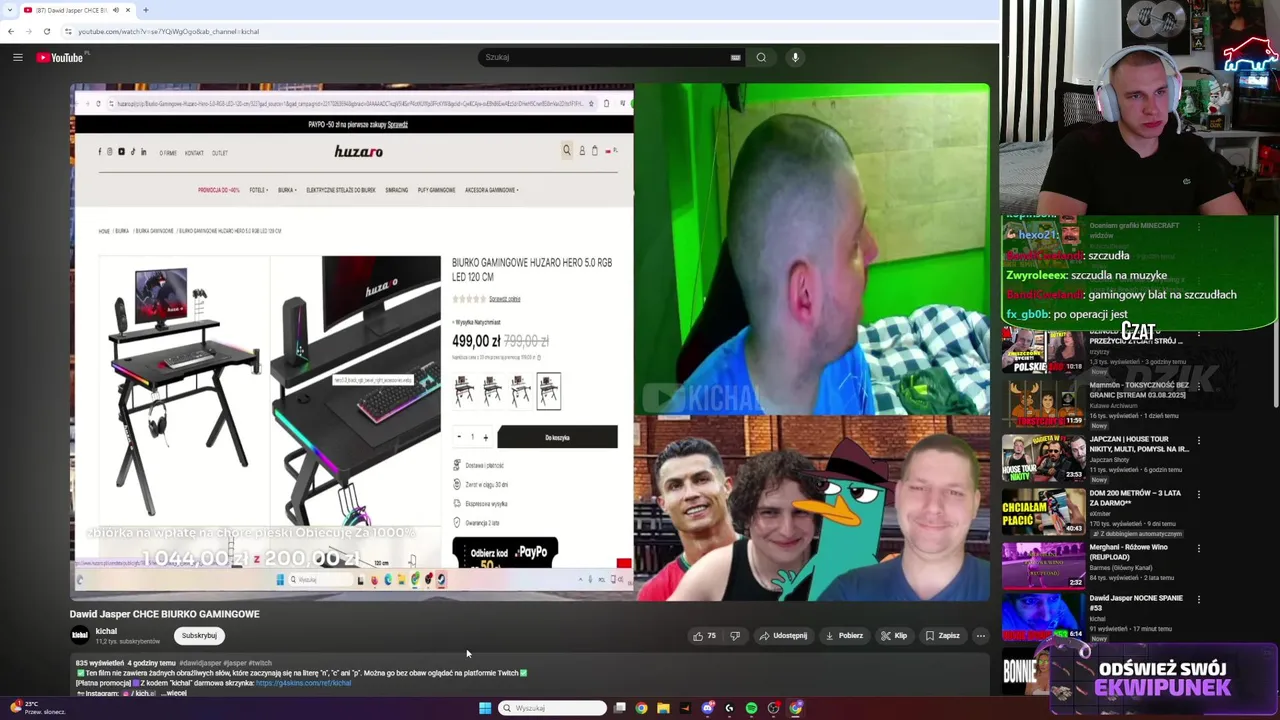Mute the Dawid Jasper tab audio
The width and height of the screenshot is (1280, 720).
click(115, 10)
